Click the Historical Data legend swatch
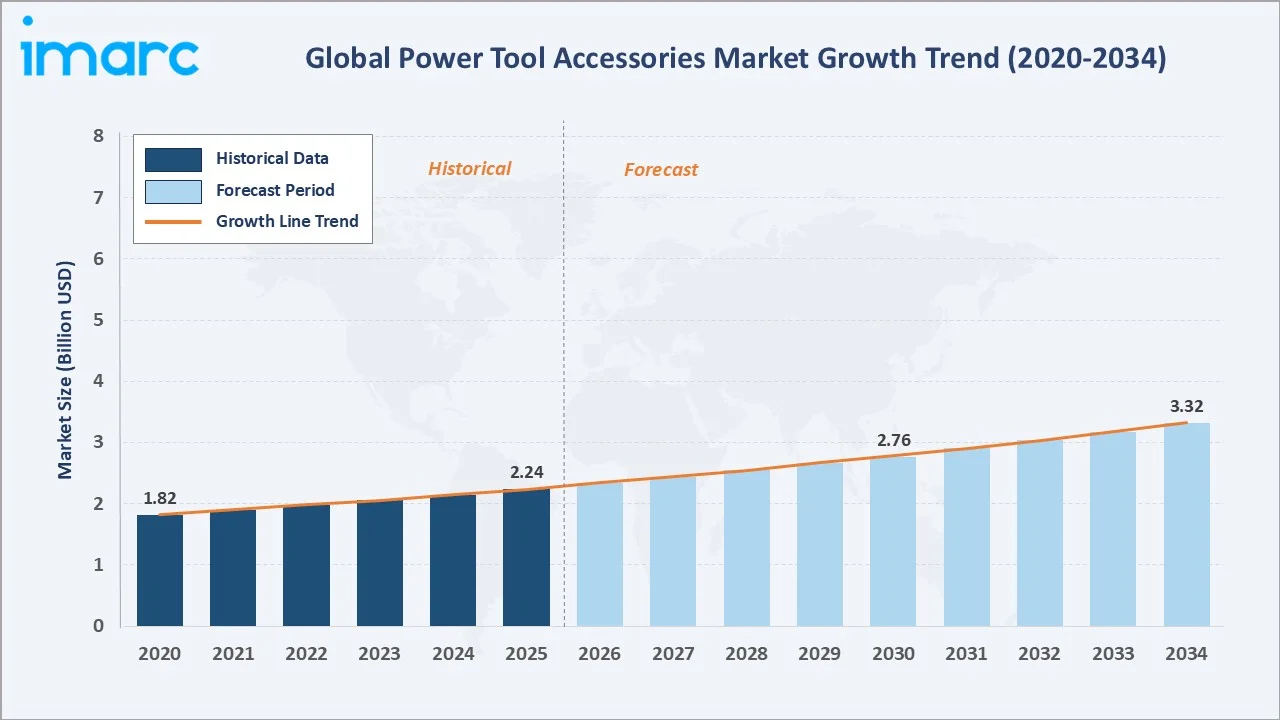The height and width of the screenshot is (720, 1280). [x=173, y=159]
